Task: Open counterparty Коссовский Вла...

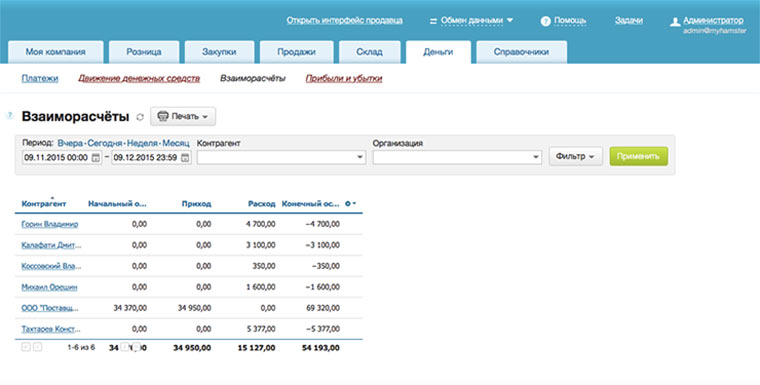Action: point(51,266)
